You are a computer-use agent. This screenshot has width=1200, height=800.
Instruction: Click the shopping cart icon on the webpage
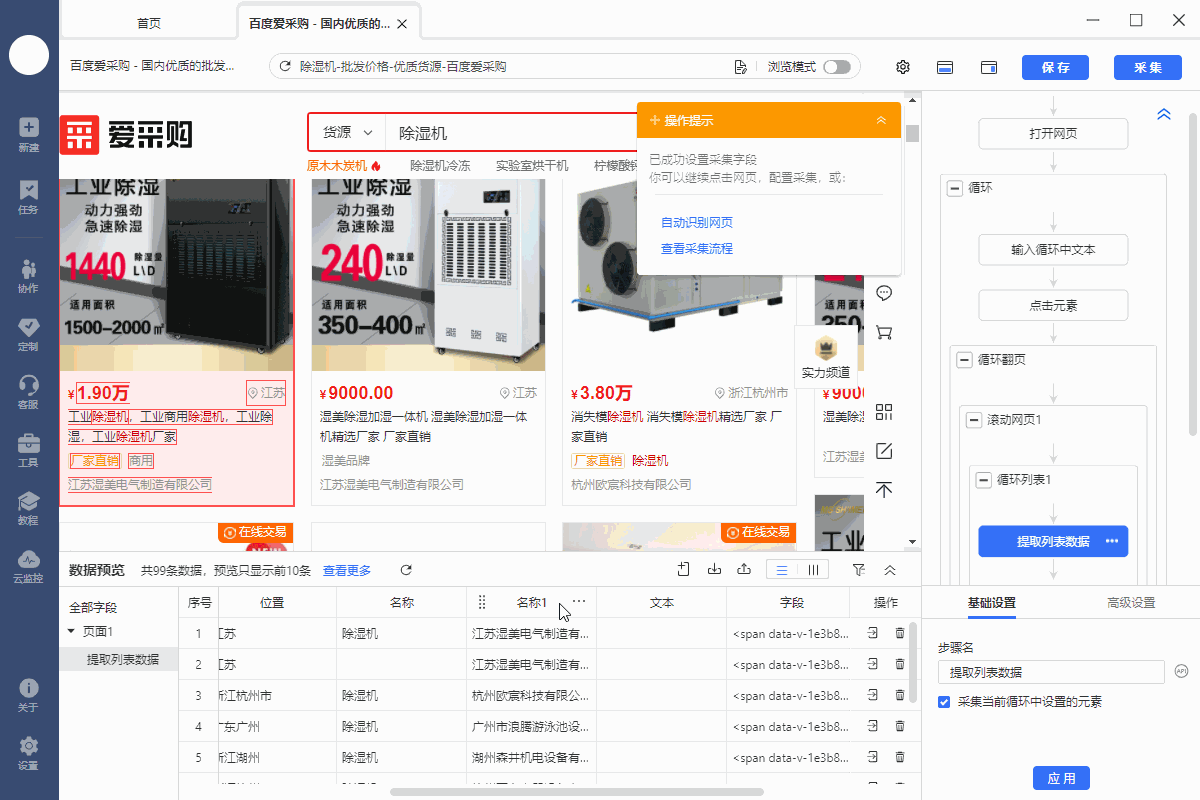pyautogui.click(x=884, y=332)
